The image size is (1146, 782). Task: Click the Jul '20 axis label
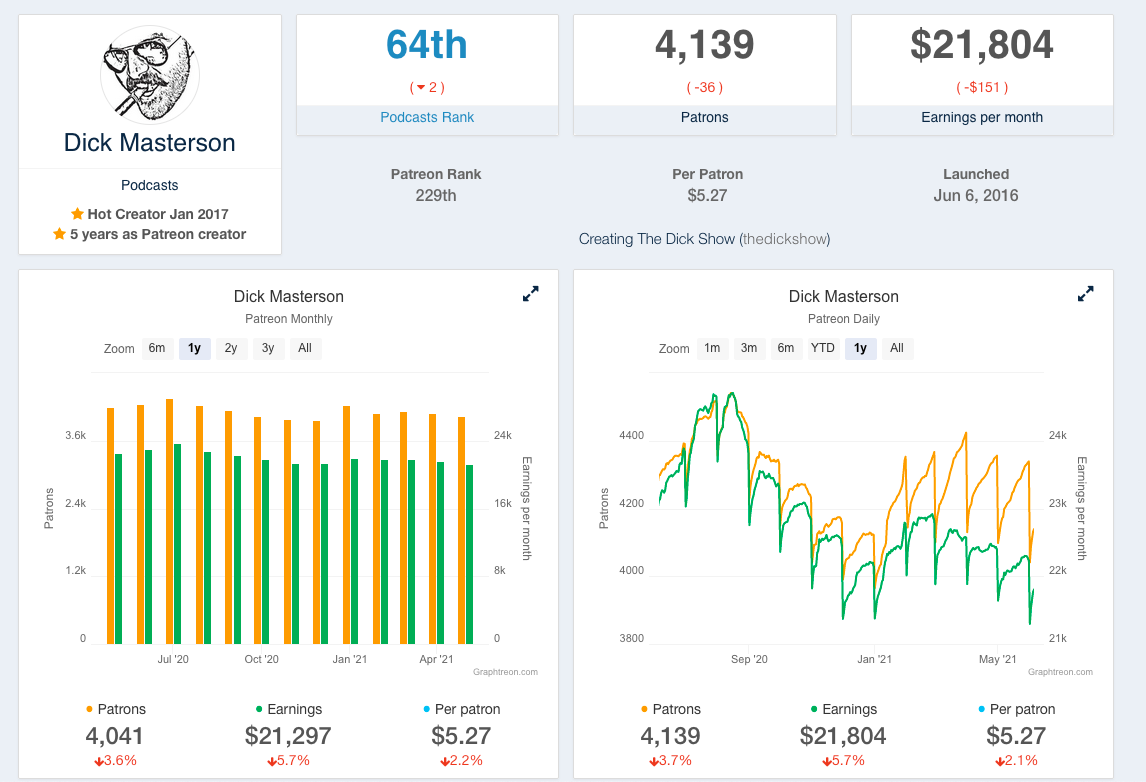pos(173,659)
